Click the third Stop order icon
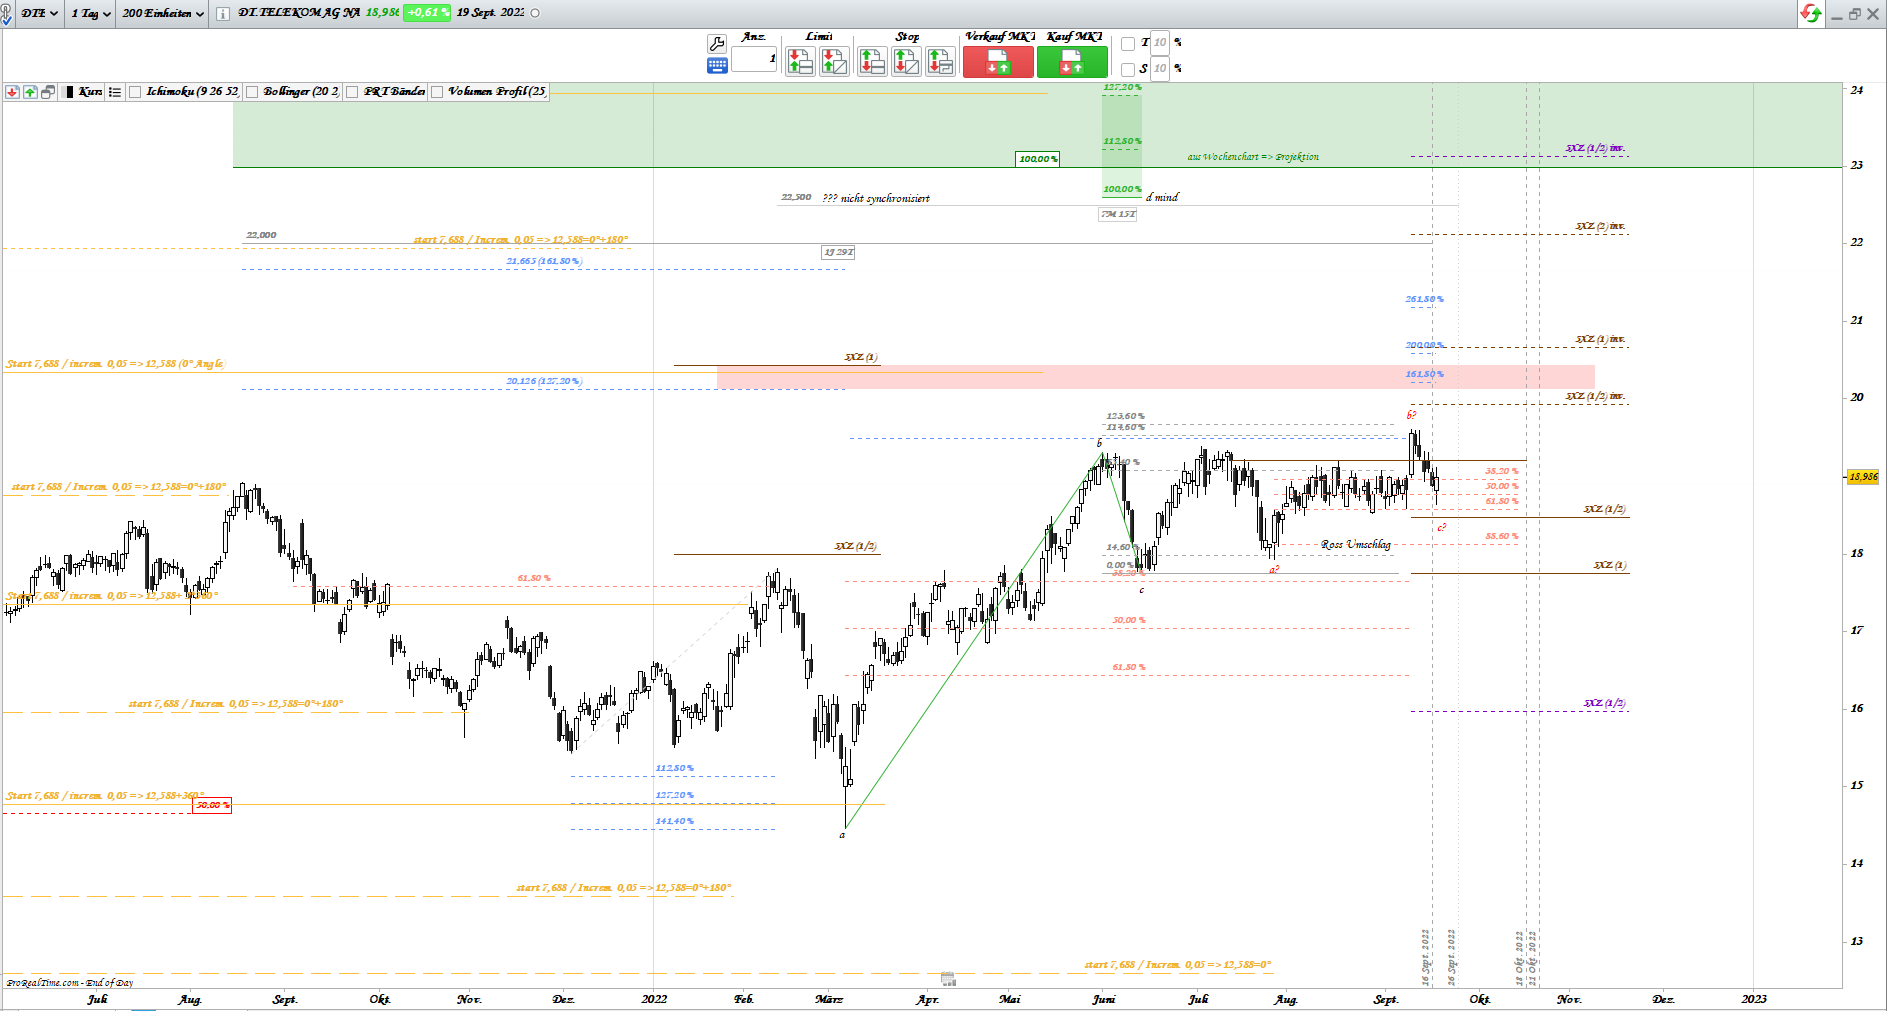 click(940, 62)
